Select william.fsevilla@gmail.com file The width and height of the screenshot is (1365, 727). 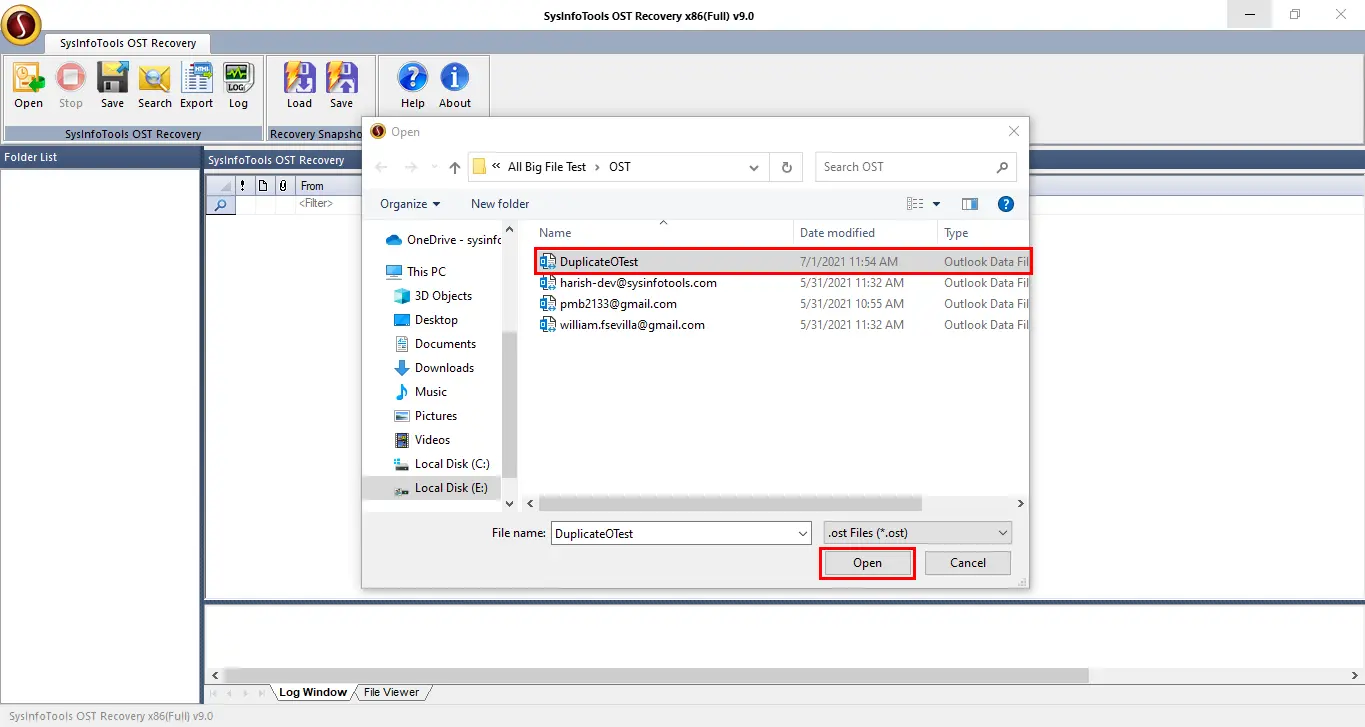[783, 325]
